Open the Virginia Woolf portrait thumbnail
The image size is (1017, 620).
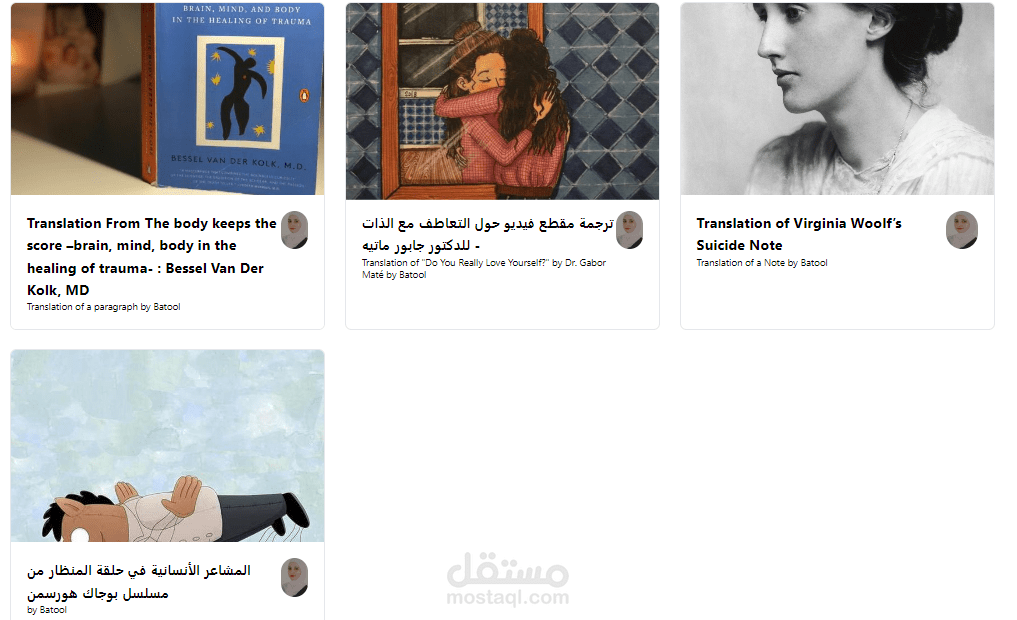pos(837,99)
